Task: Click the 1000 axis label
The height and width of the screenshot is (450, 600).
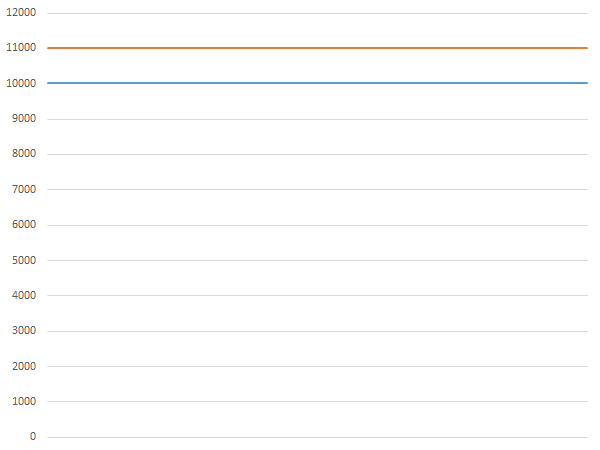Action: coord(24,401)
